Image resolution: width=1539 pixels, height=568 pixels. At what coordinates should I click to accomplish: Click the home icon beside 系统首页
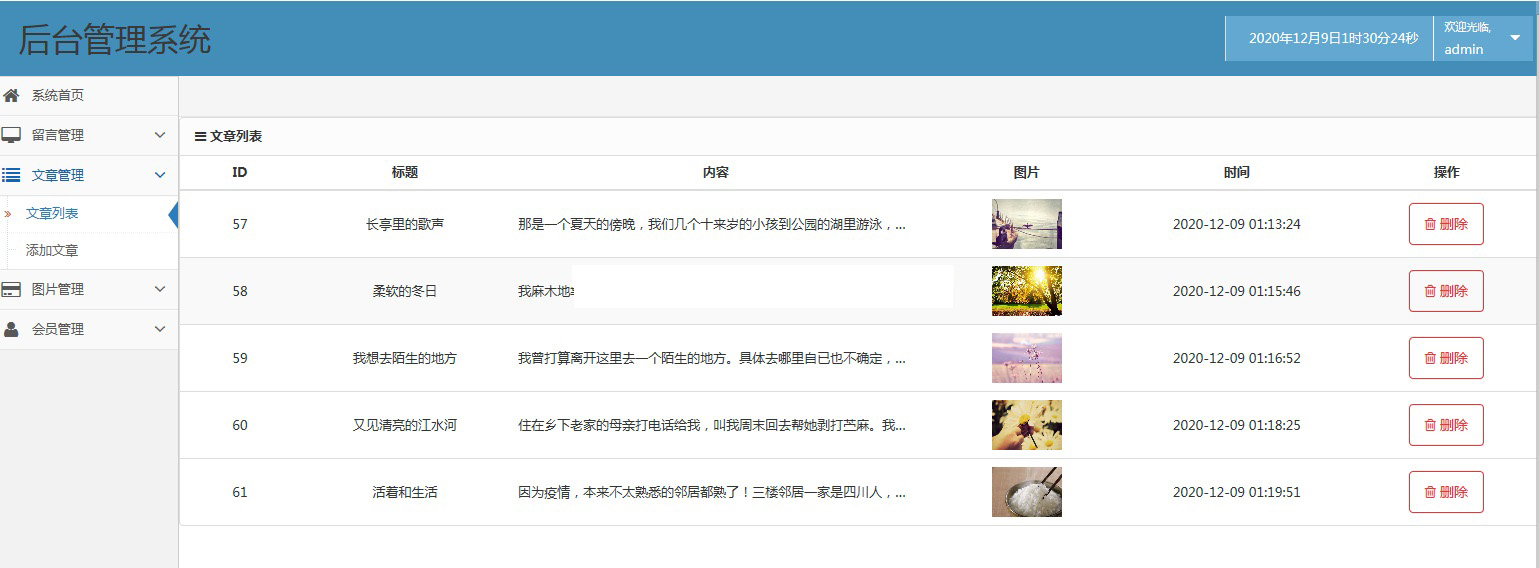pos(11,96)
